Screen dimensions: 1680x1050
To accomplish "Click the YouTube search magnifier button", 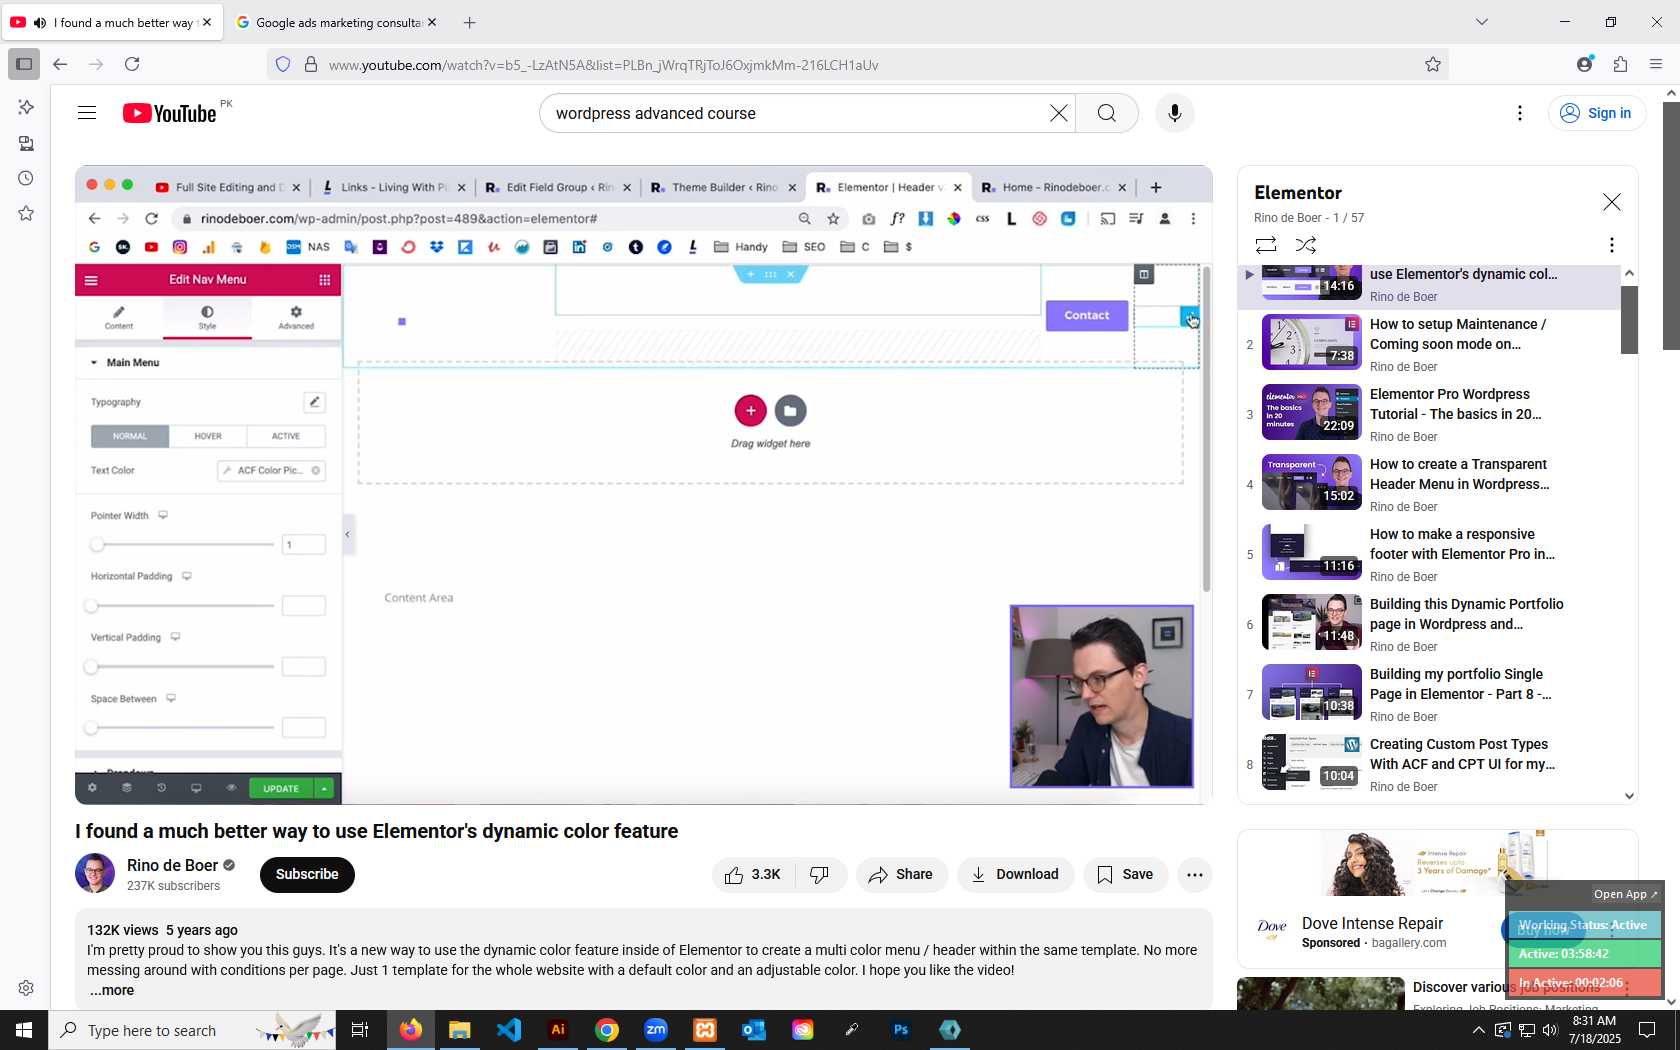I will click(1106, 113).
